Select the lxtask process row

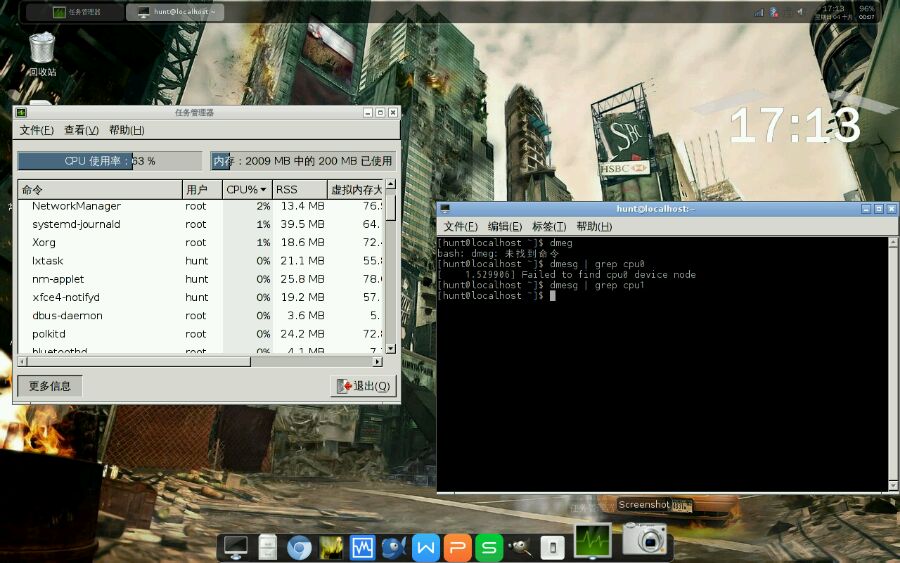tap(200, 261)
